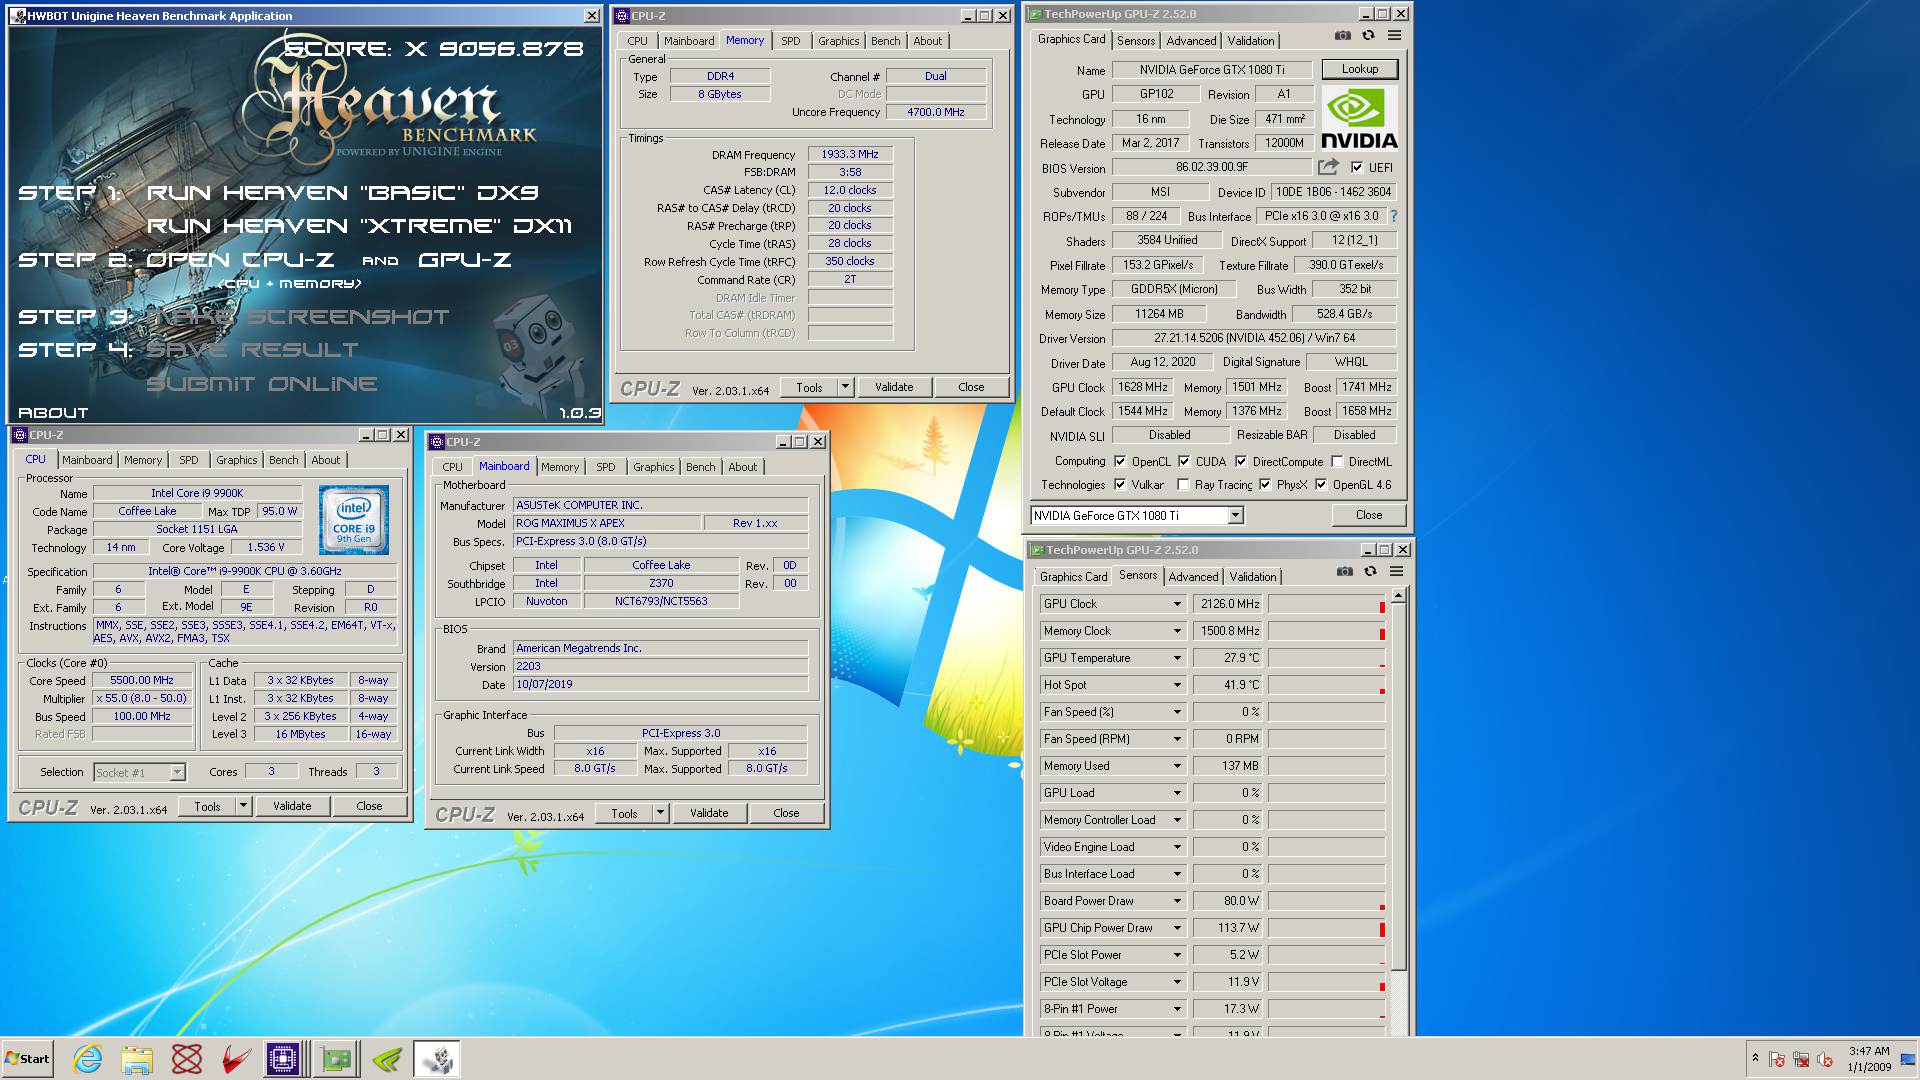
Task: Click the DRAM Frequency value 1933.3 MHz
Action: coord(849,155)
